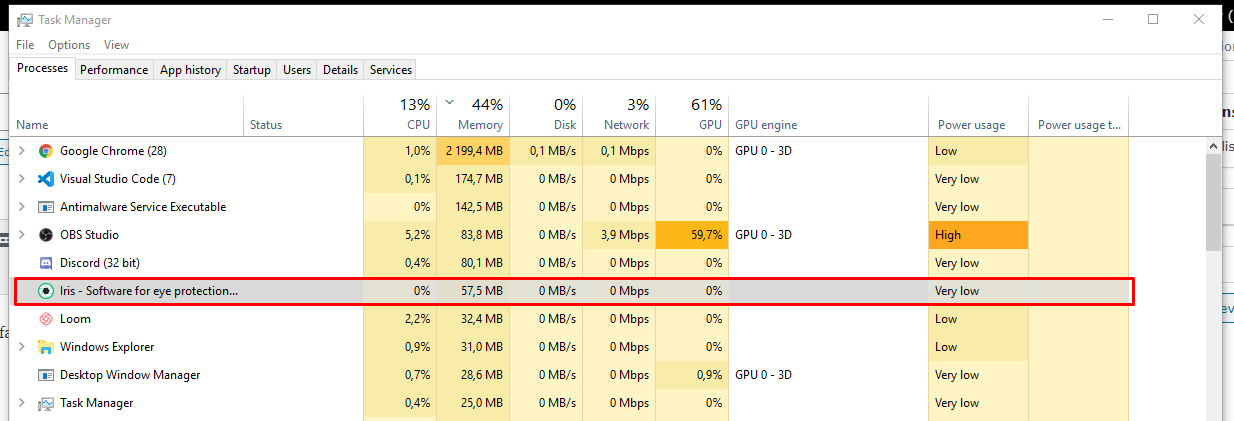
Task: Select the Windows Explorer process name
Action: 107,347
